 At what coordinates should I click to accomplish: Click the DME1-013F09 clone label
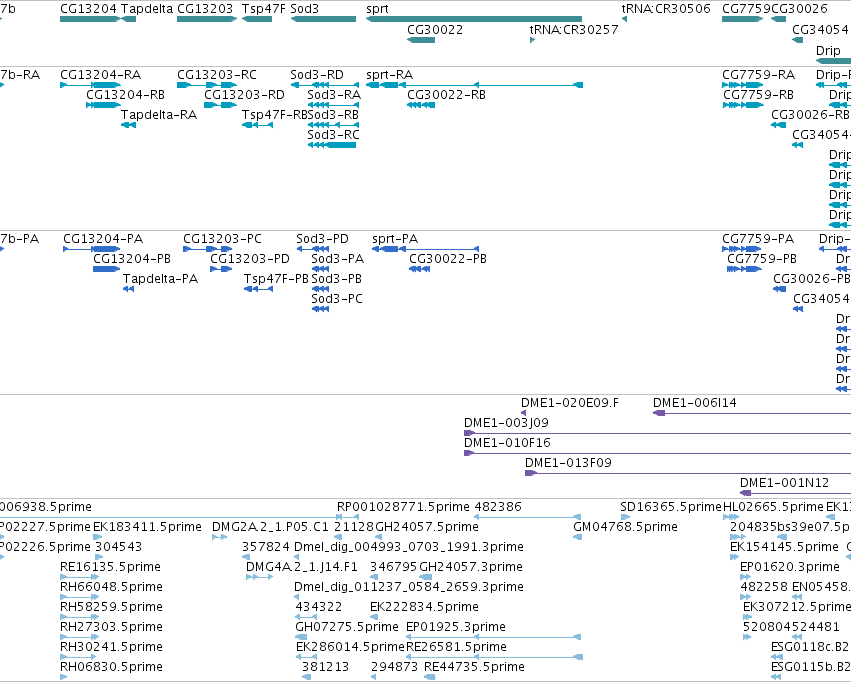[x=568, y=463]
